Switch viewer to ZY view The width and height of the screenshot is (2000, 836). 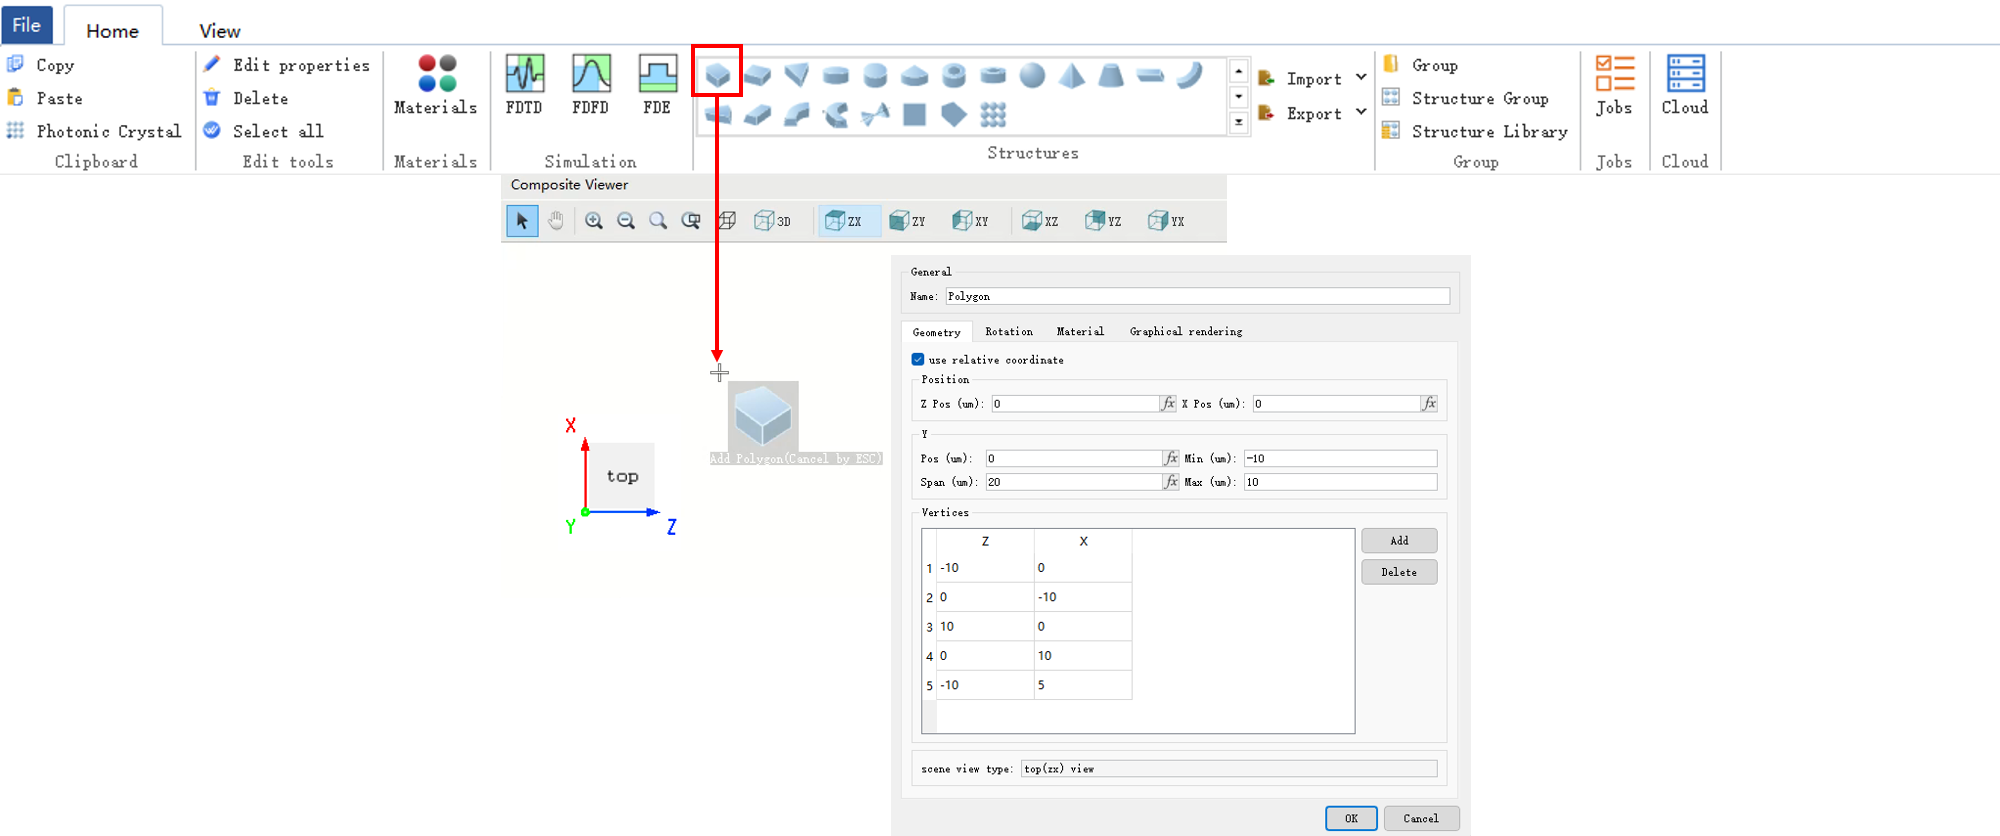pos(907,221)
